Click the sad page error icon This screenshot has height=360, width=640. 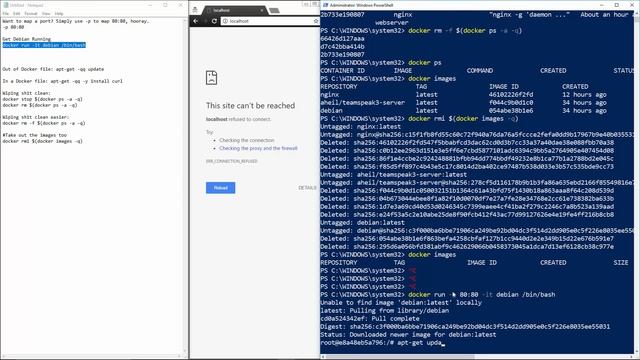[211, 78]
